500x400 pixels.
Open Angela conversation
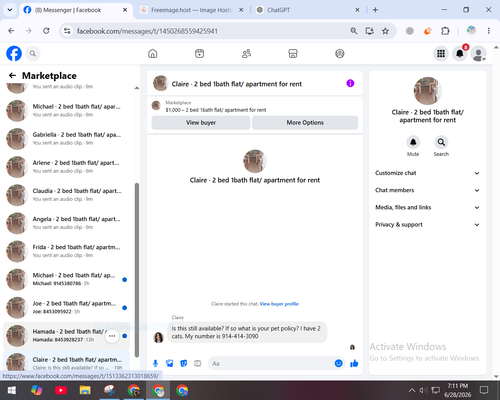tap(67, 223)
